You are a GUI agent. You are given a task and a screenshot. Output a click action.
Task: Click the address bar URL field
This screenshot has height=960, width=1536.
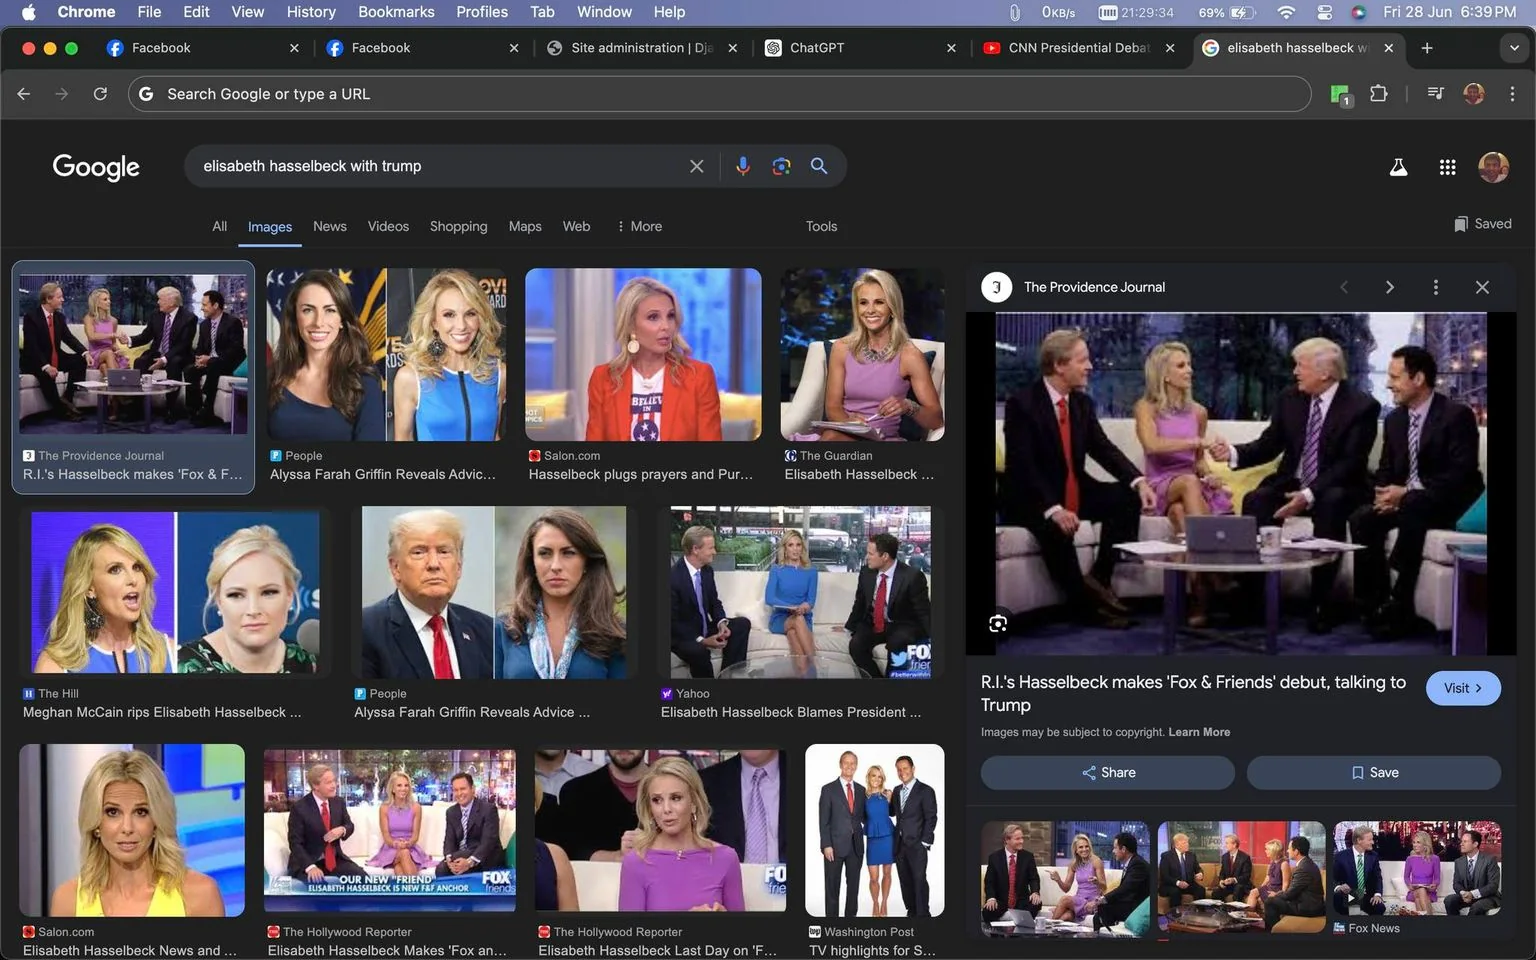point(719,93)
